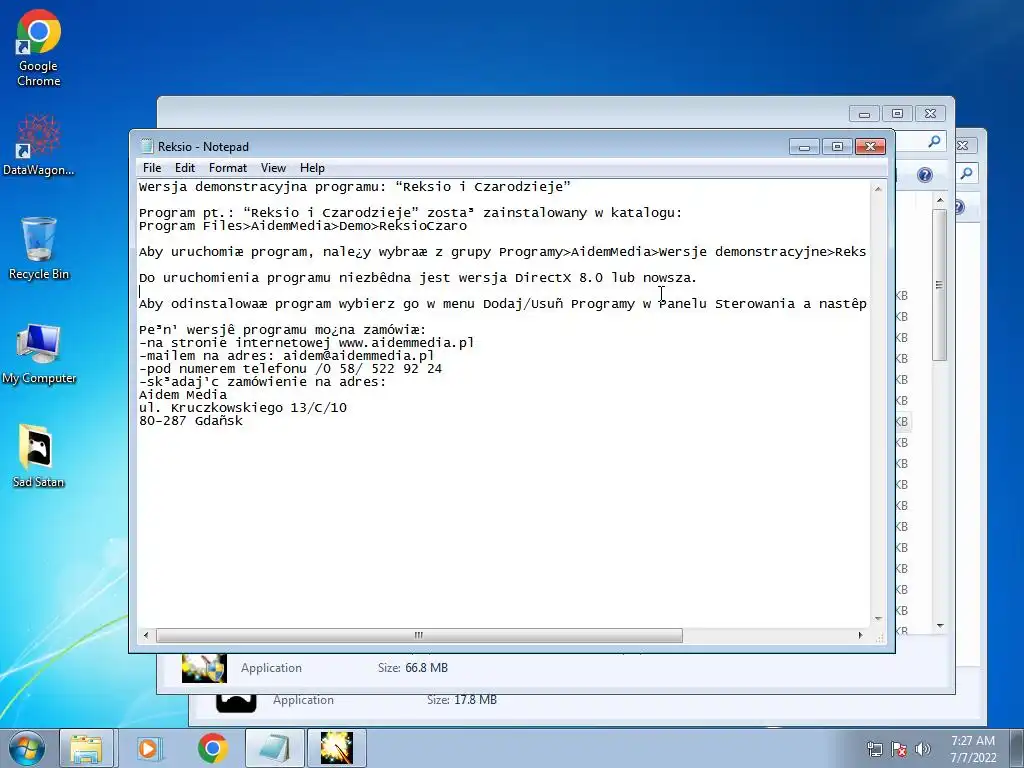Maximize the Explorer window behind Notepad

[897, 114]
